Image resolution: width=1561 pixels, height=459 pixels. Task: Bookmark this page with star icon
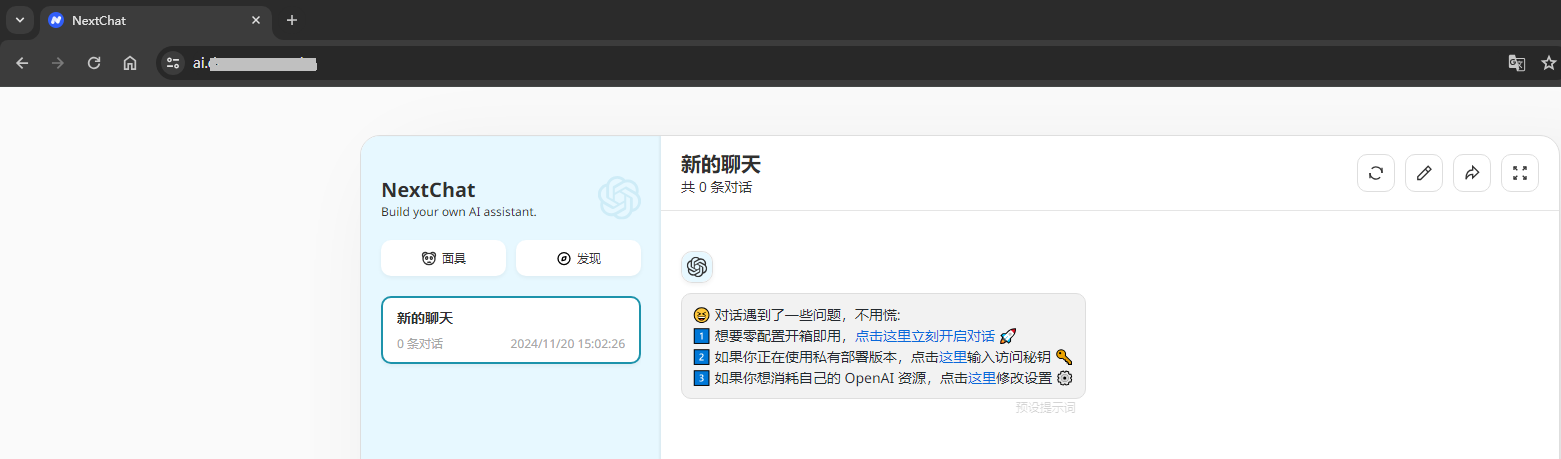click(x=1549, y=63)
